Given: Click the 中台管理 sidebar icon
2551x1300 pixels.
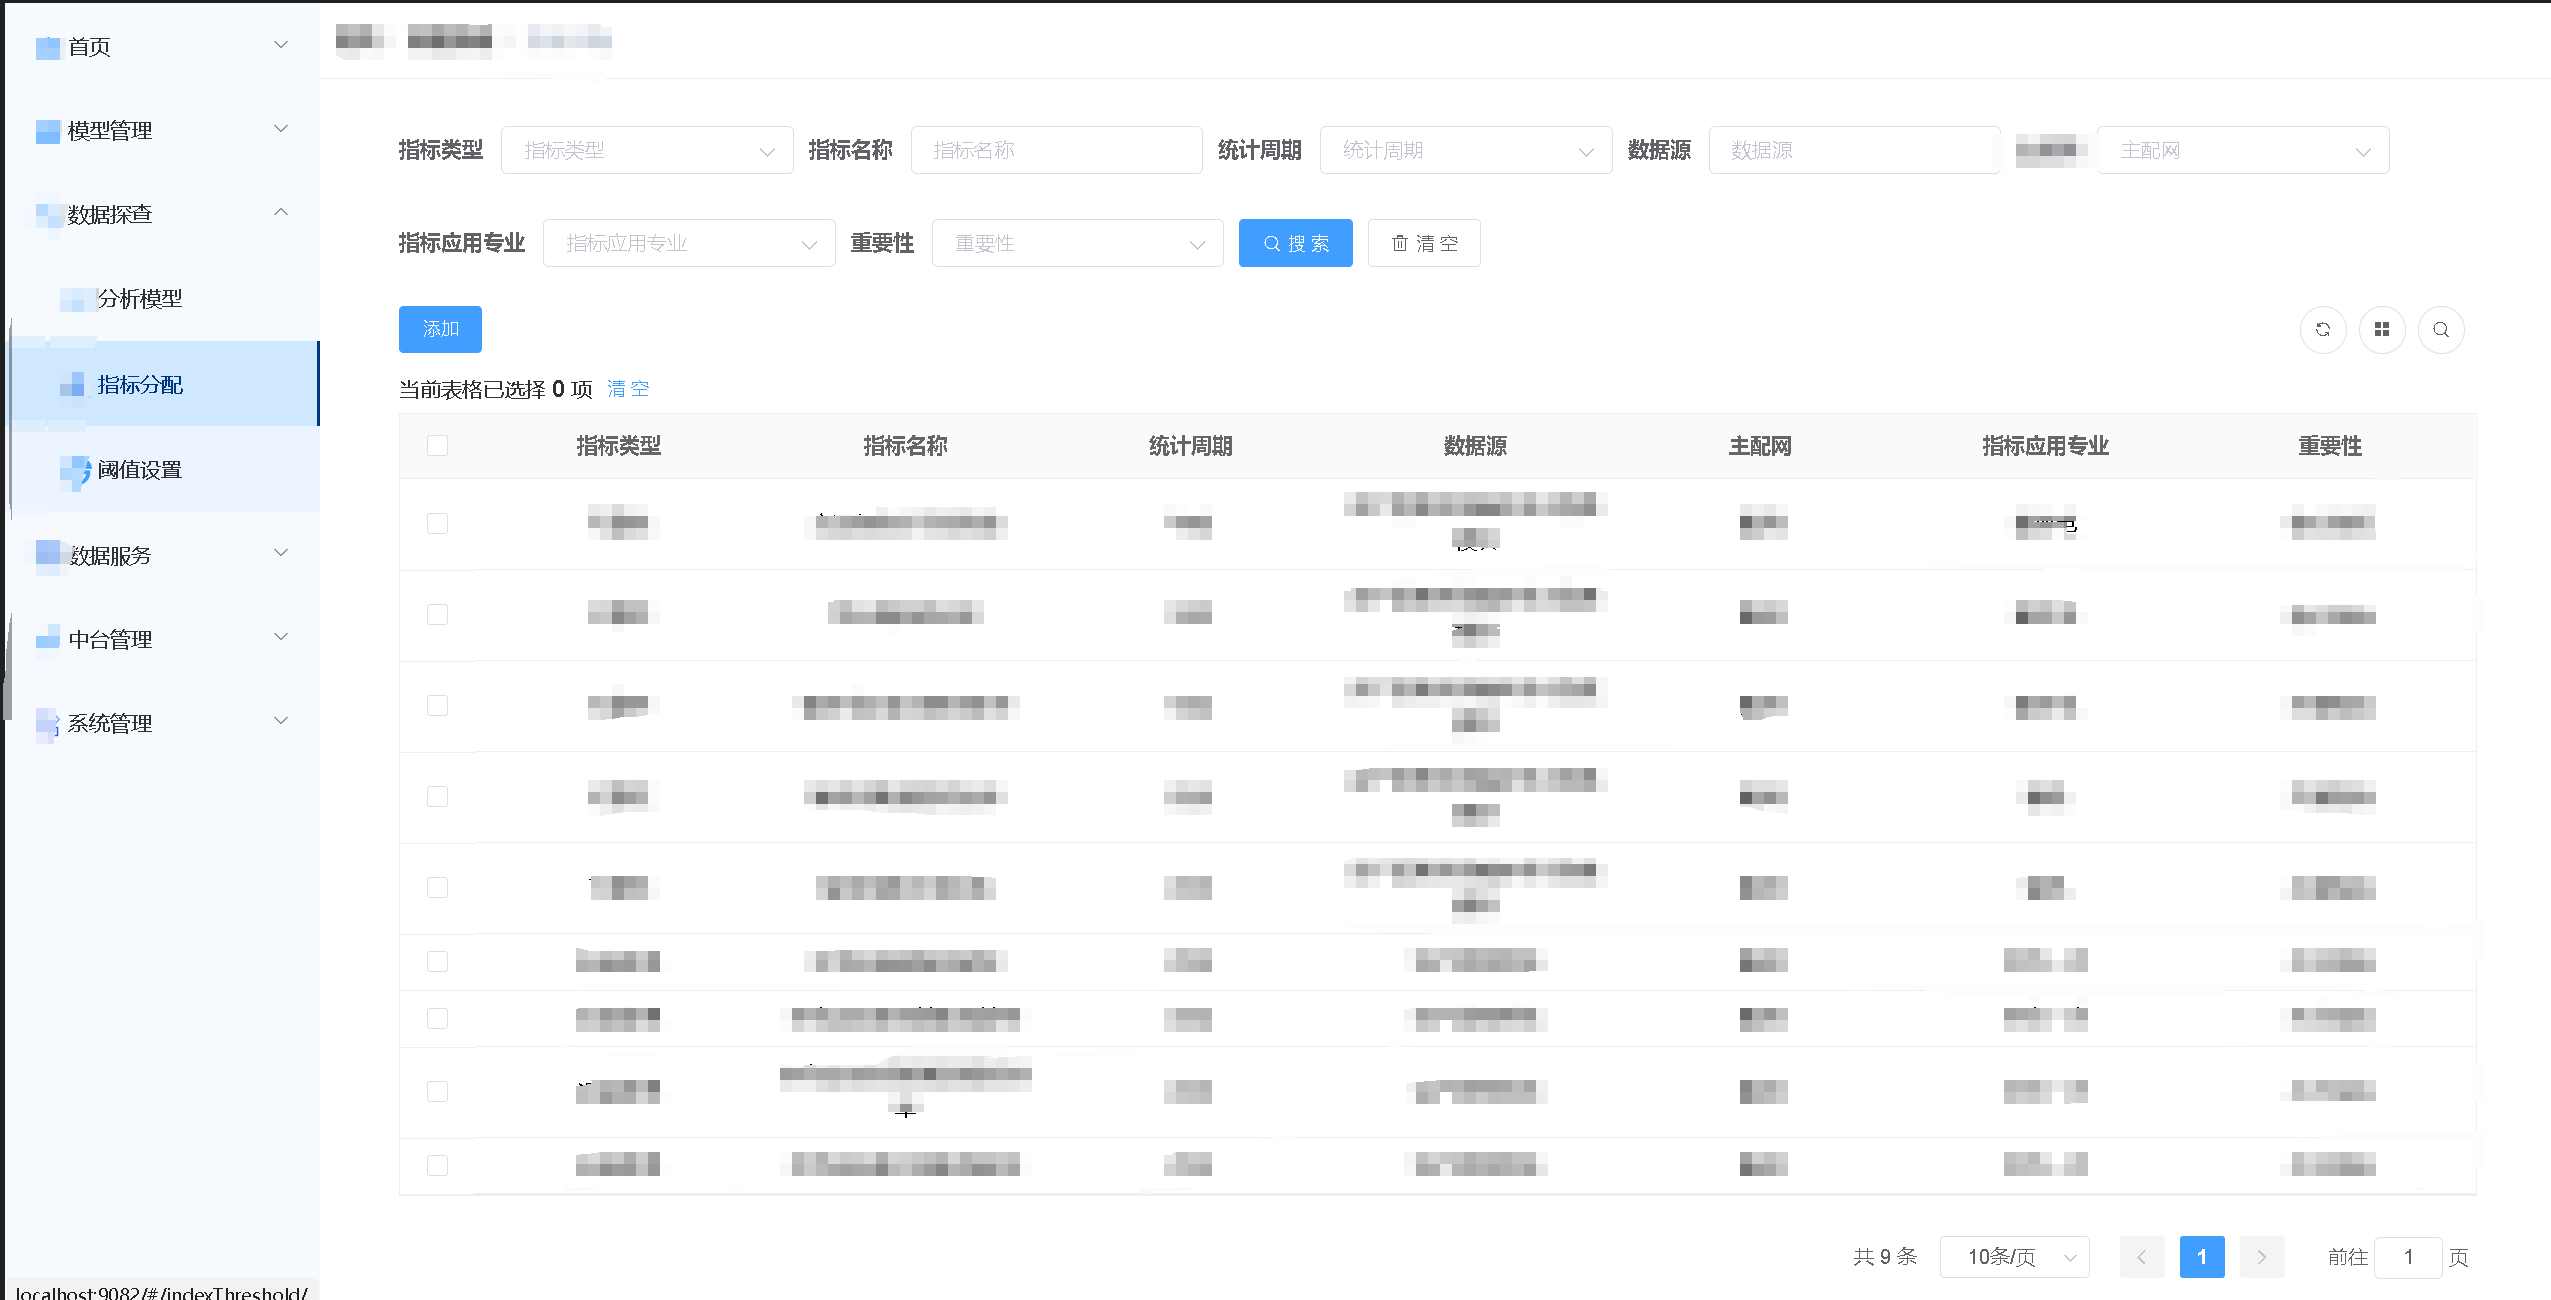Looking at the screenshot, I should pos(48,639).
